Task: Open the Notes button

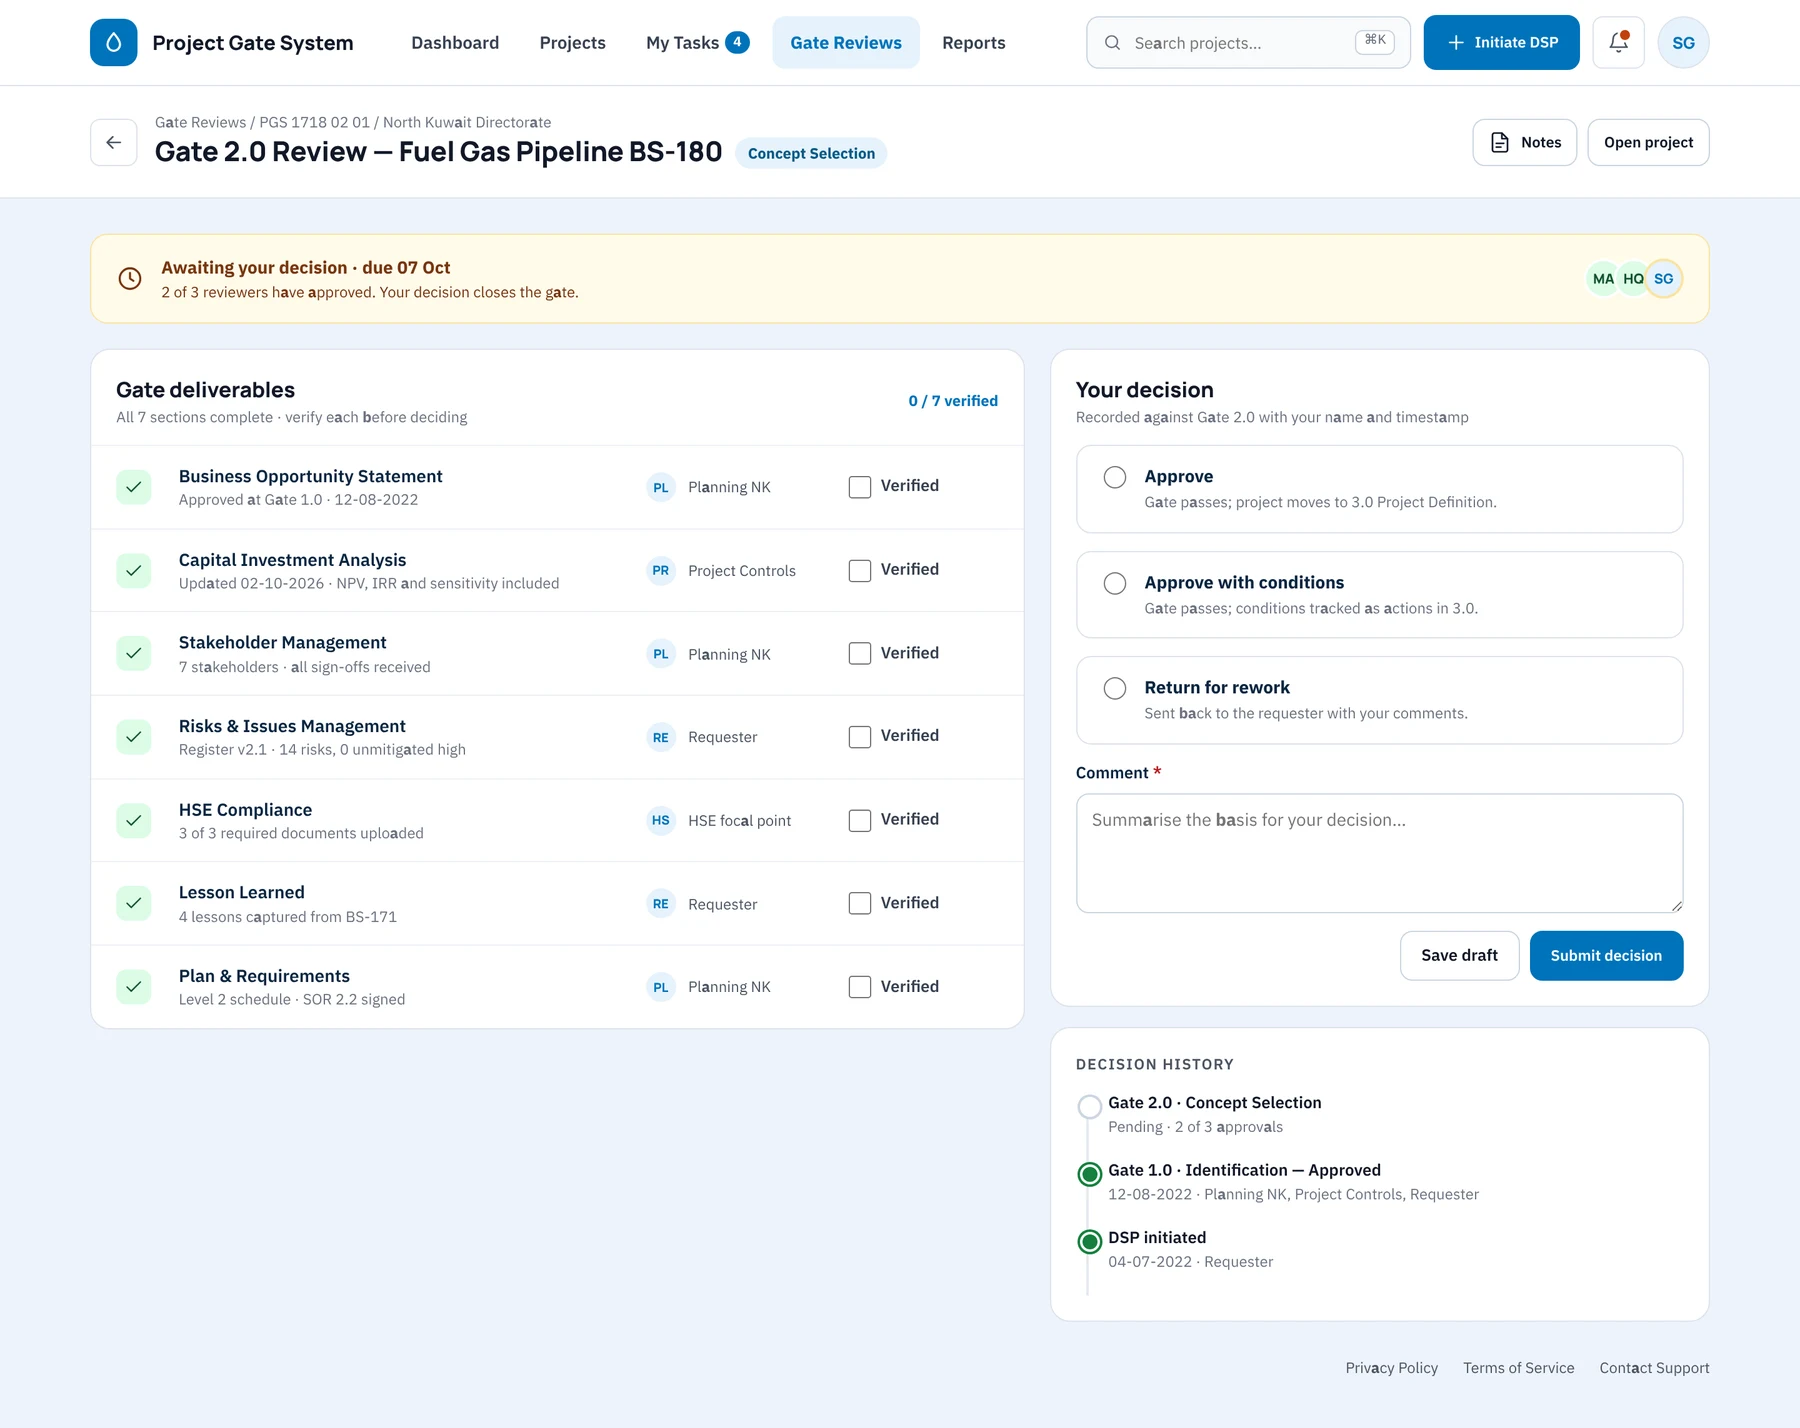Action: coord(1524,142)
